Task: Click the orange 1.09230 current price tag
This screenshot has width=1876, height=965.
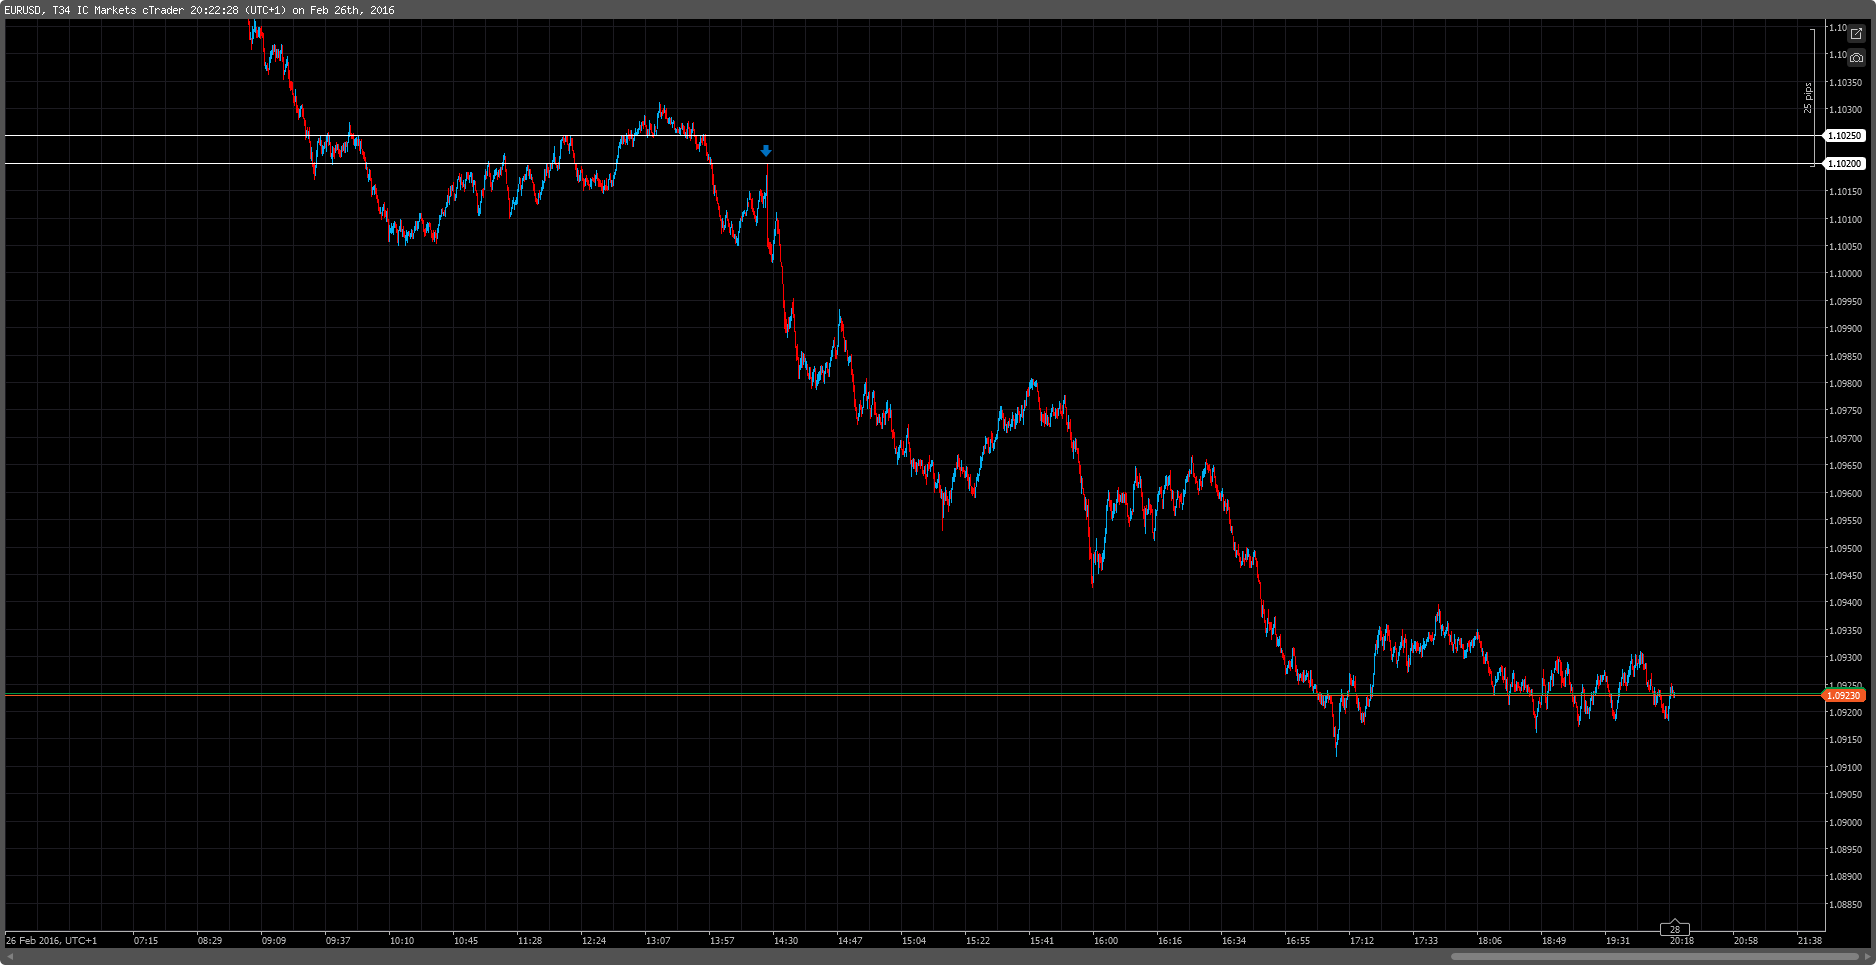Action: [x=1844, y=695]
